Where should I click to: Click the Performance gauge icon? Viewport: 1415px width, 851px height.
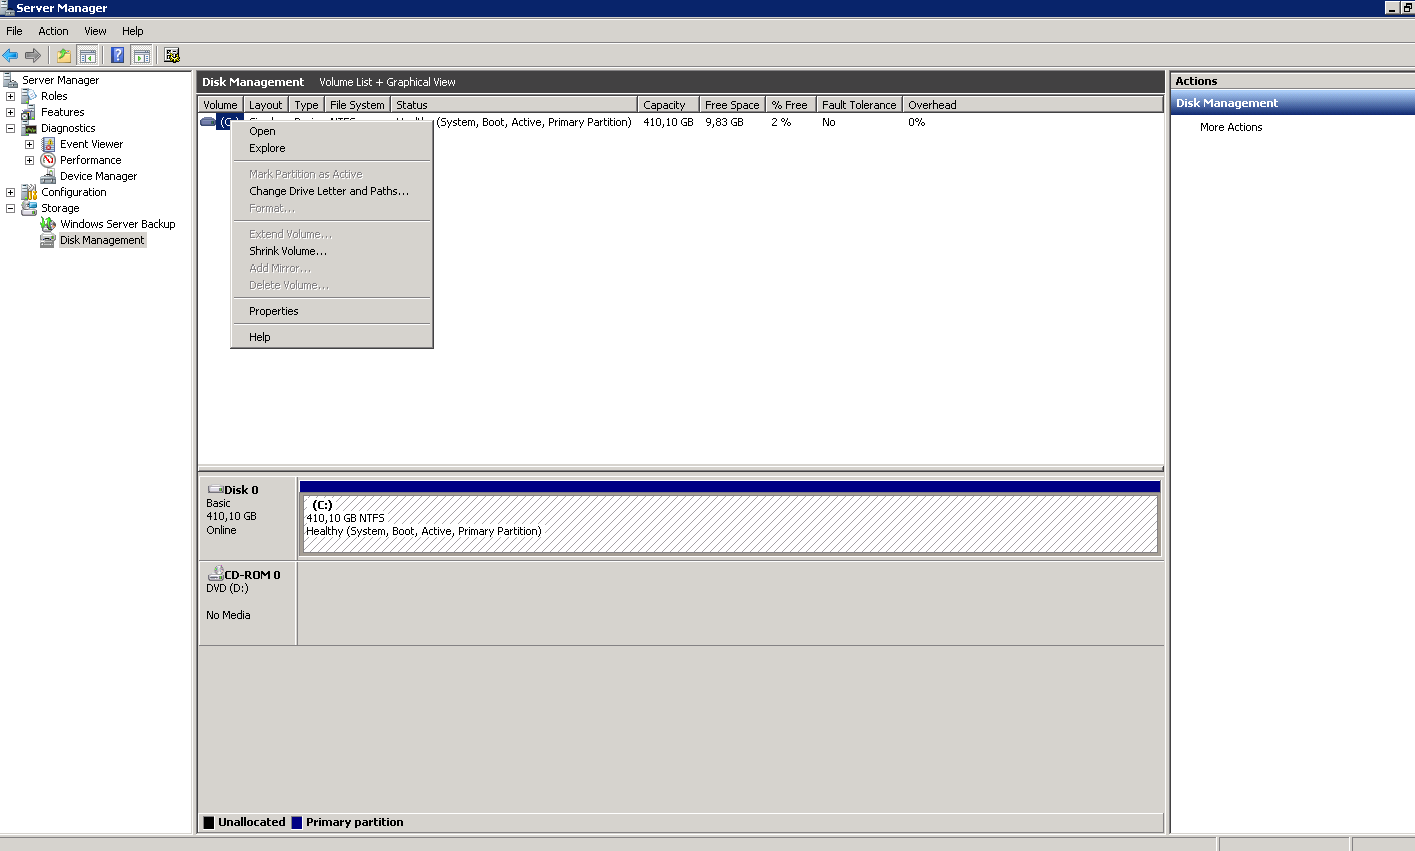tap(48, 160)
